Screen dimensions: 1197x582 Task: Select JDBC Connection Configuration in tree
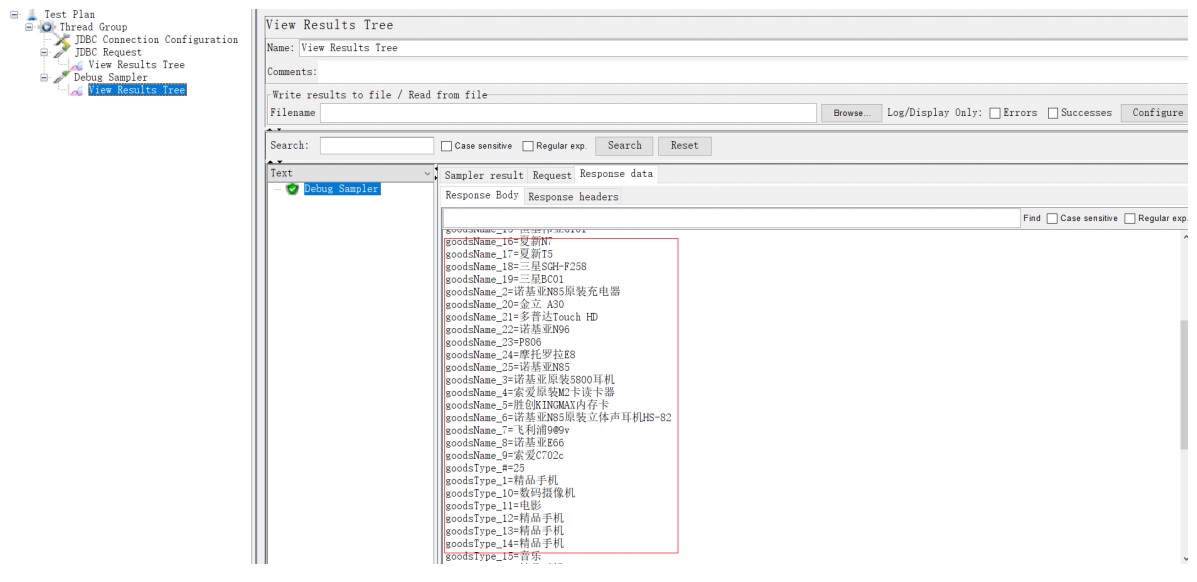[156, 40]
